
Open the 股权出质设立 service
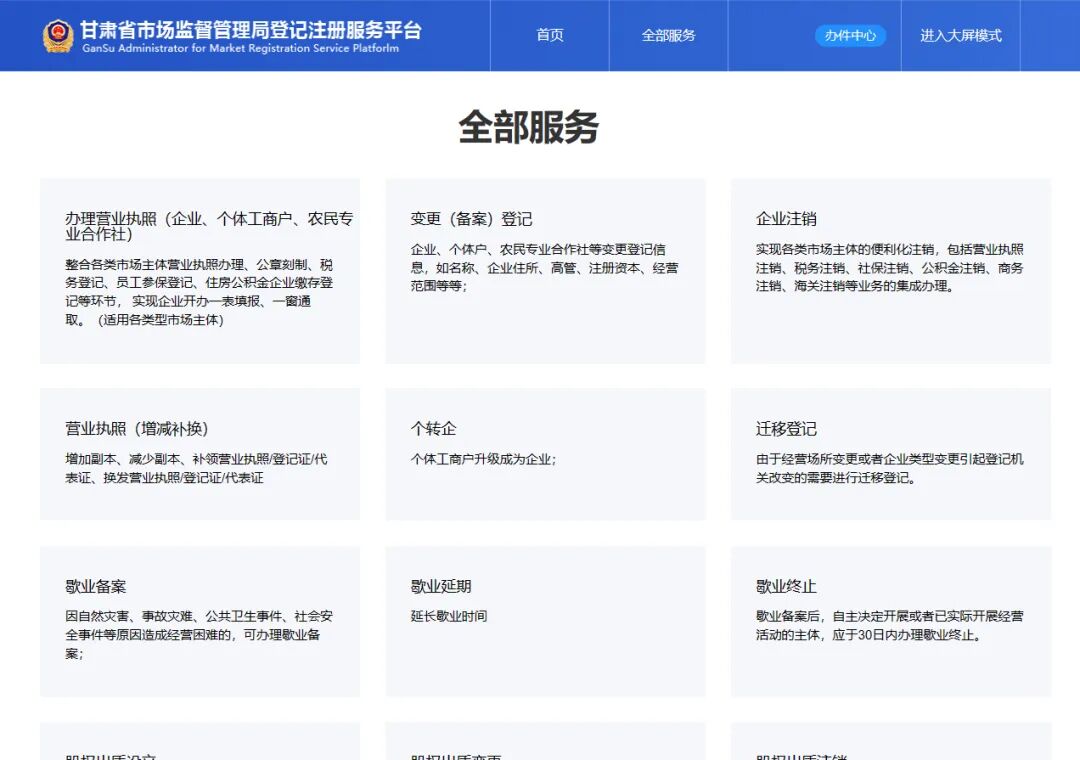199,745
